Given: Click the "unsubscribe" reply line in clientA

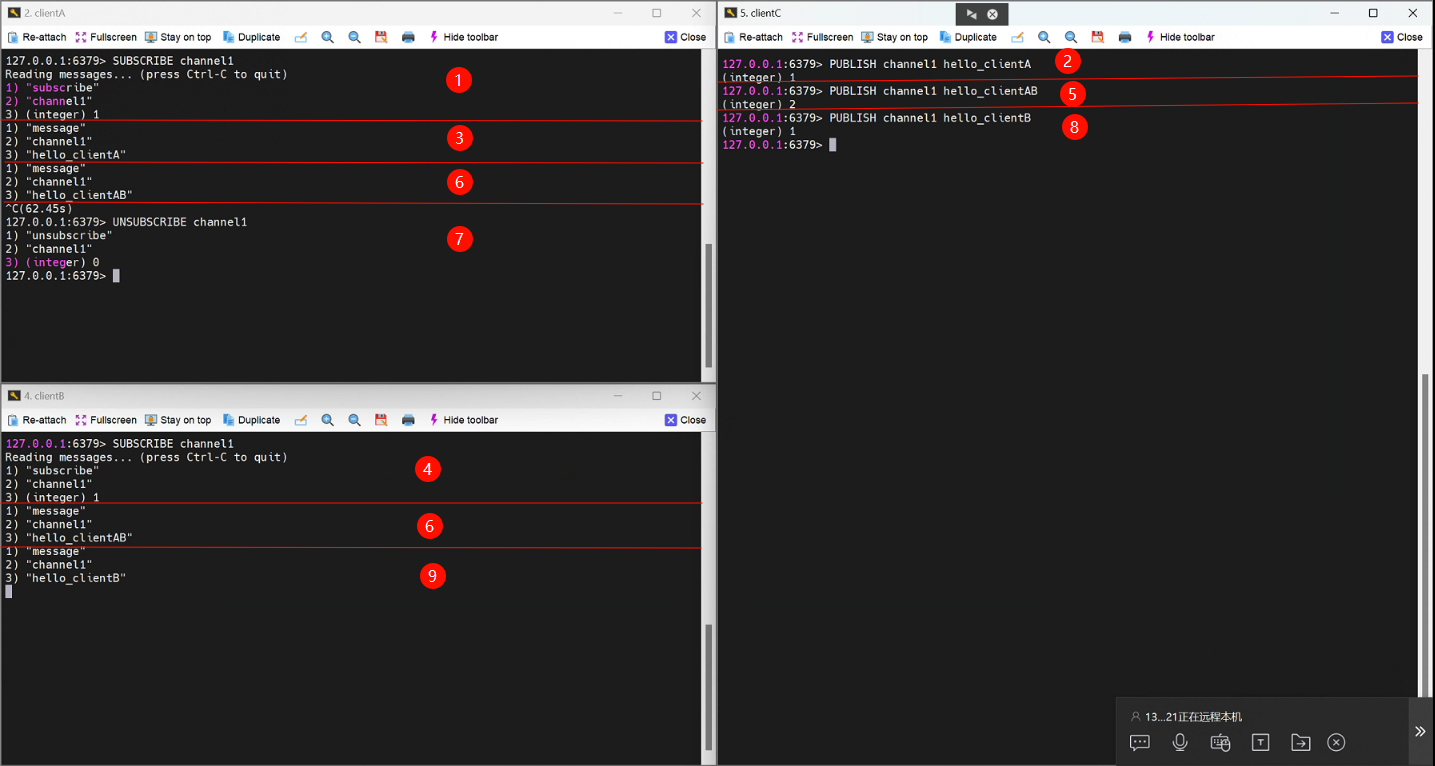Looking at the screenshot, I should coord(59,236).
